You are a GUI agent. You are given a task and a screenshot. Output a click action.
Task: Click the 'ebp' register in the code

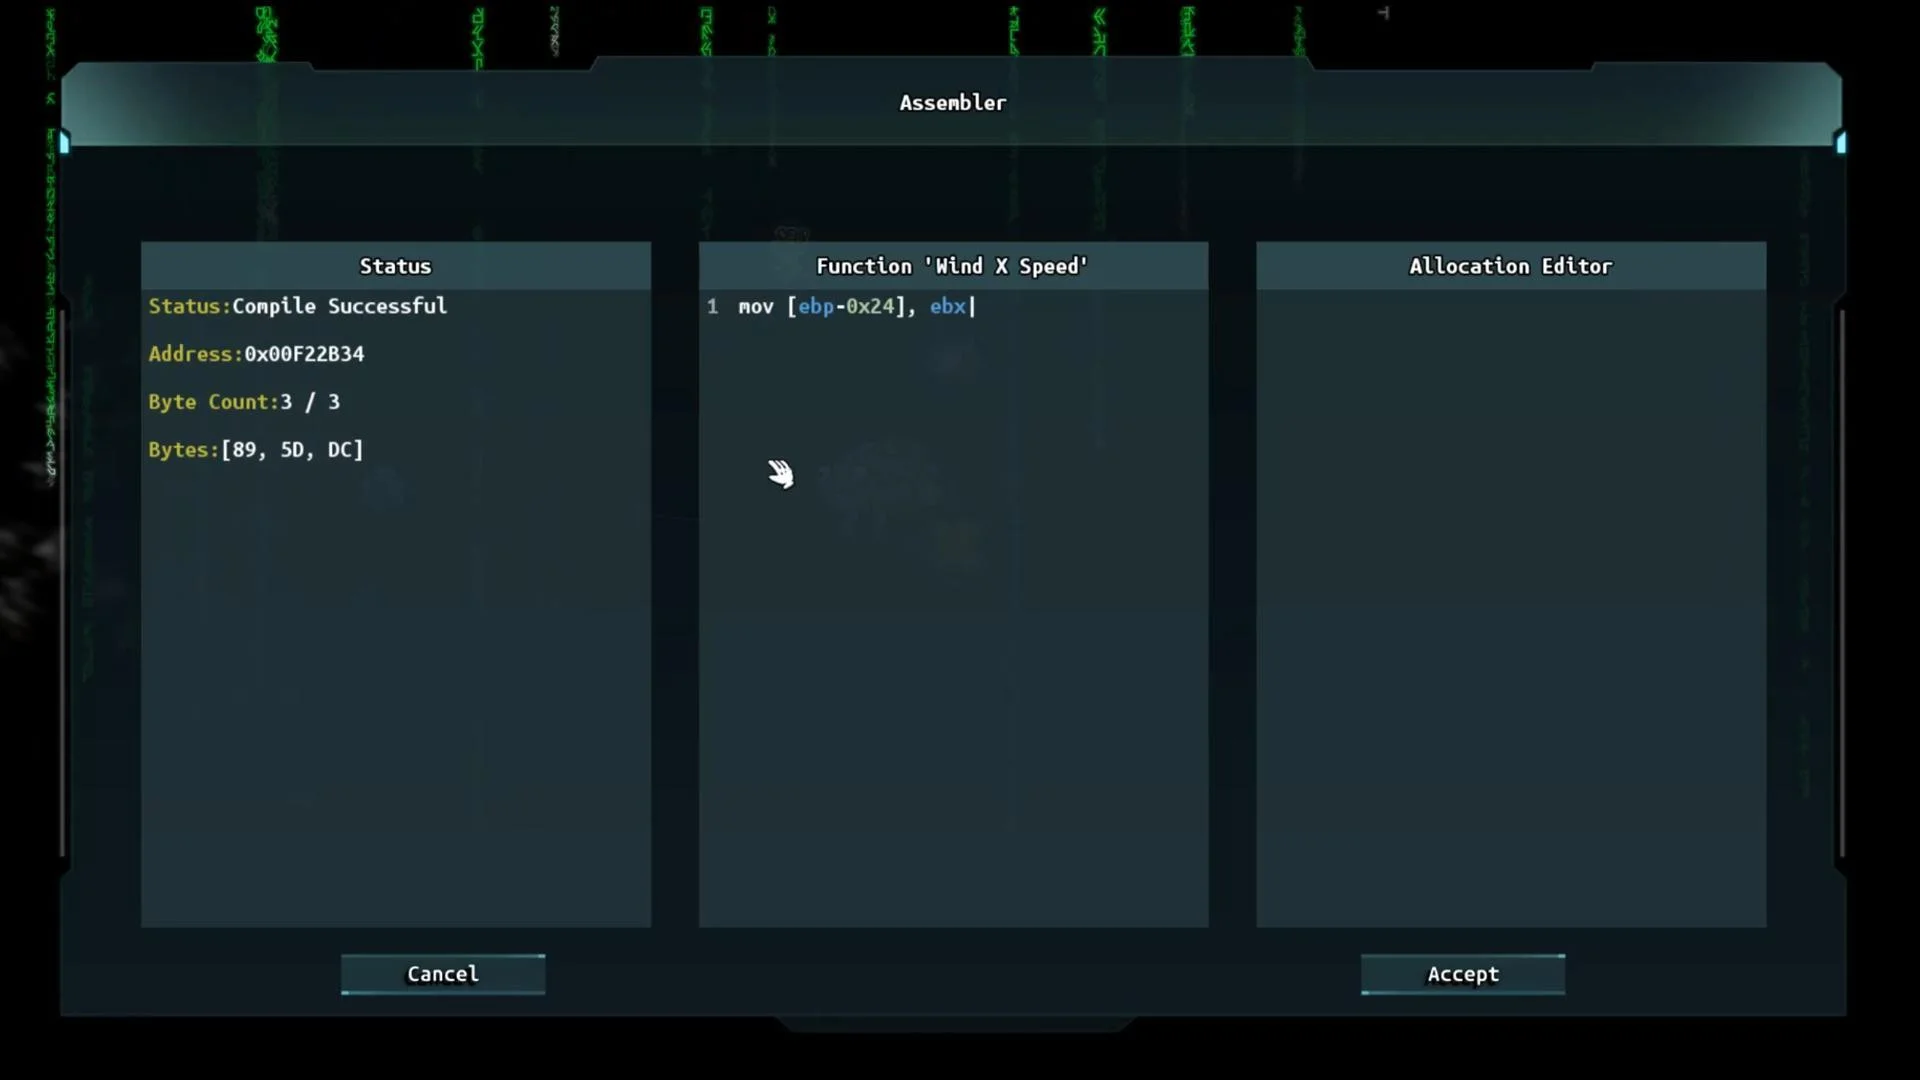(816, 307)
